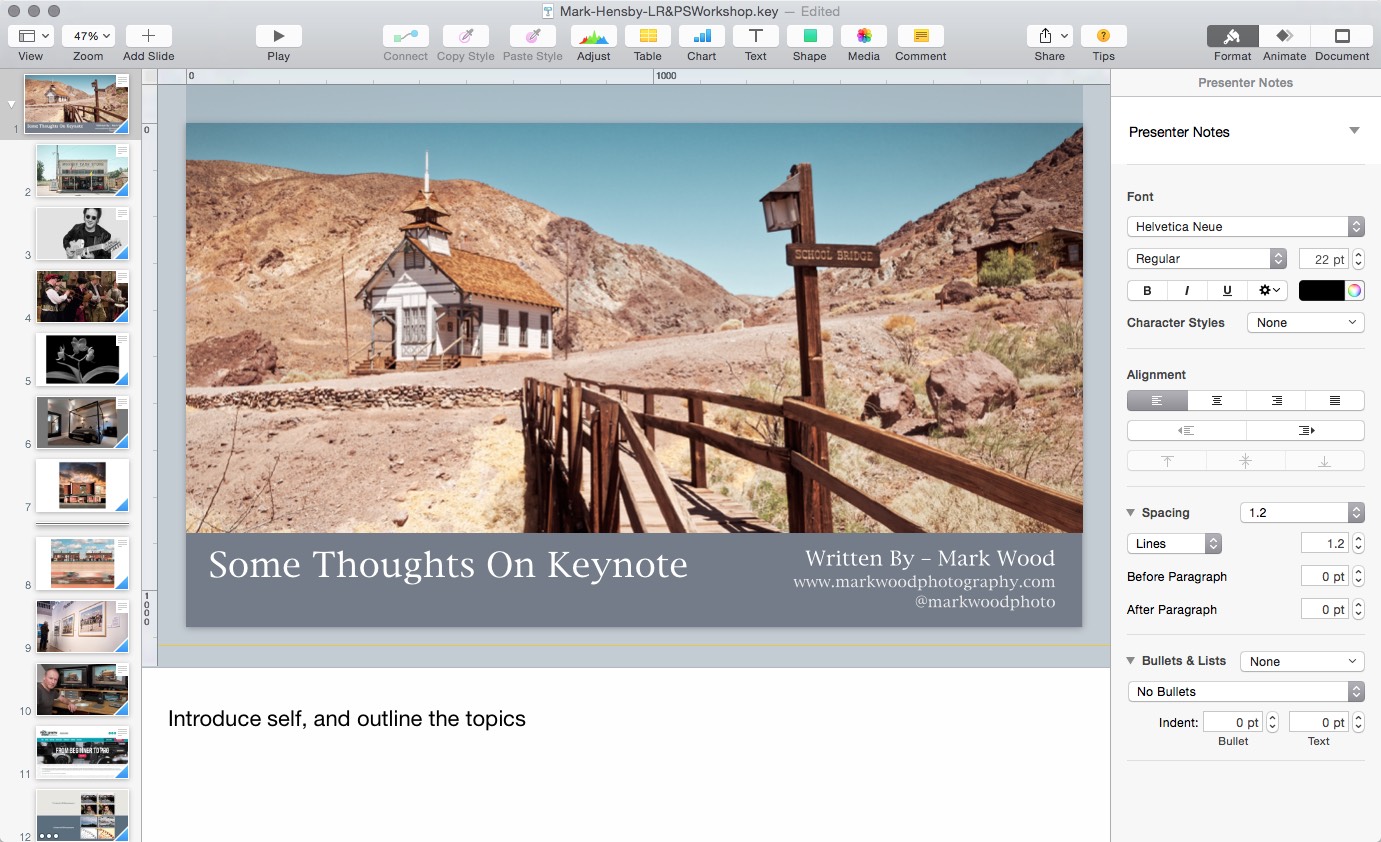Click the Text indent field
The width and height of the screenshot is (1381, 842).
pos(1319,723)
